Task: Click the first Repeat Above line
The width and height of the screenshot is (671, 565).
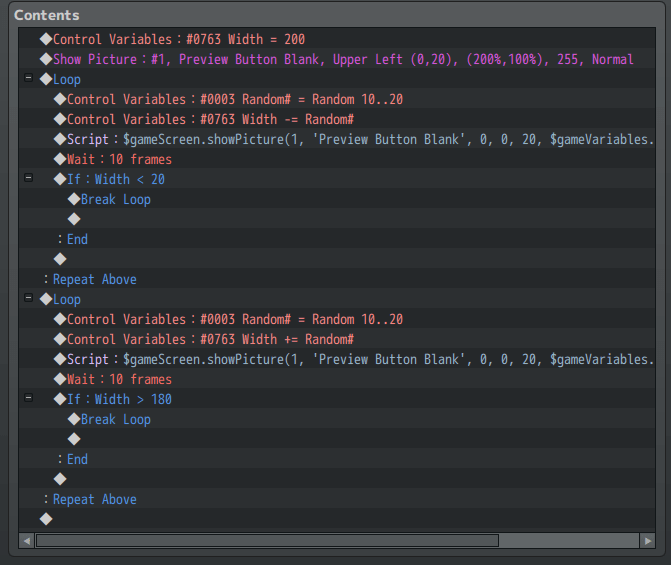Action: click(x=337, y=280)
